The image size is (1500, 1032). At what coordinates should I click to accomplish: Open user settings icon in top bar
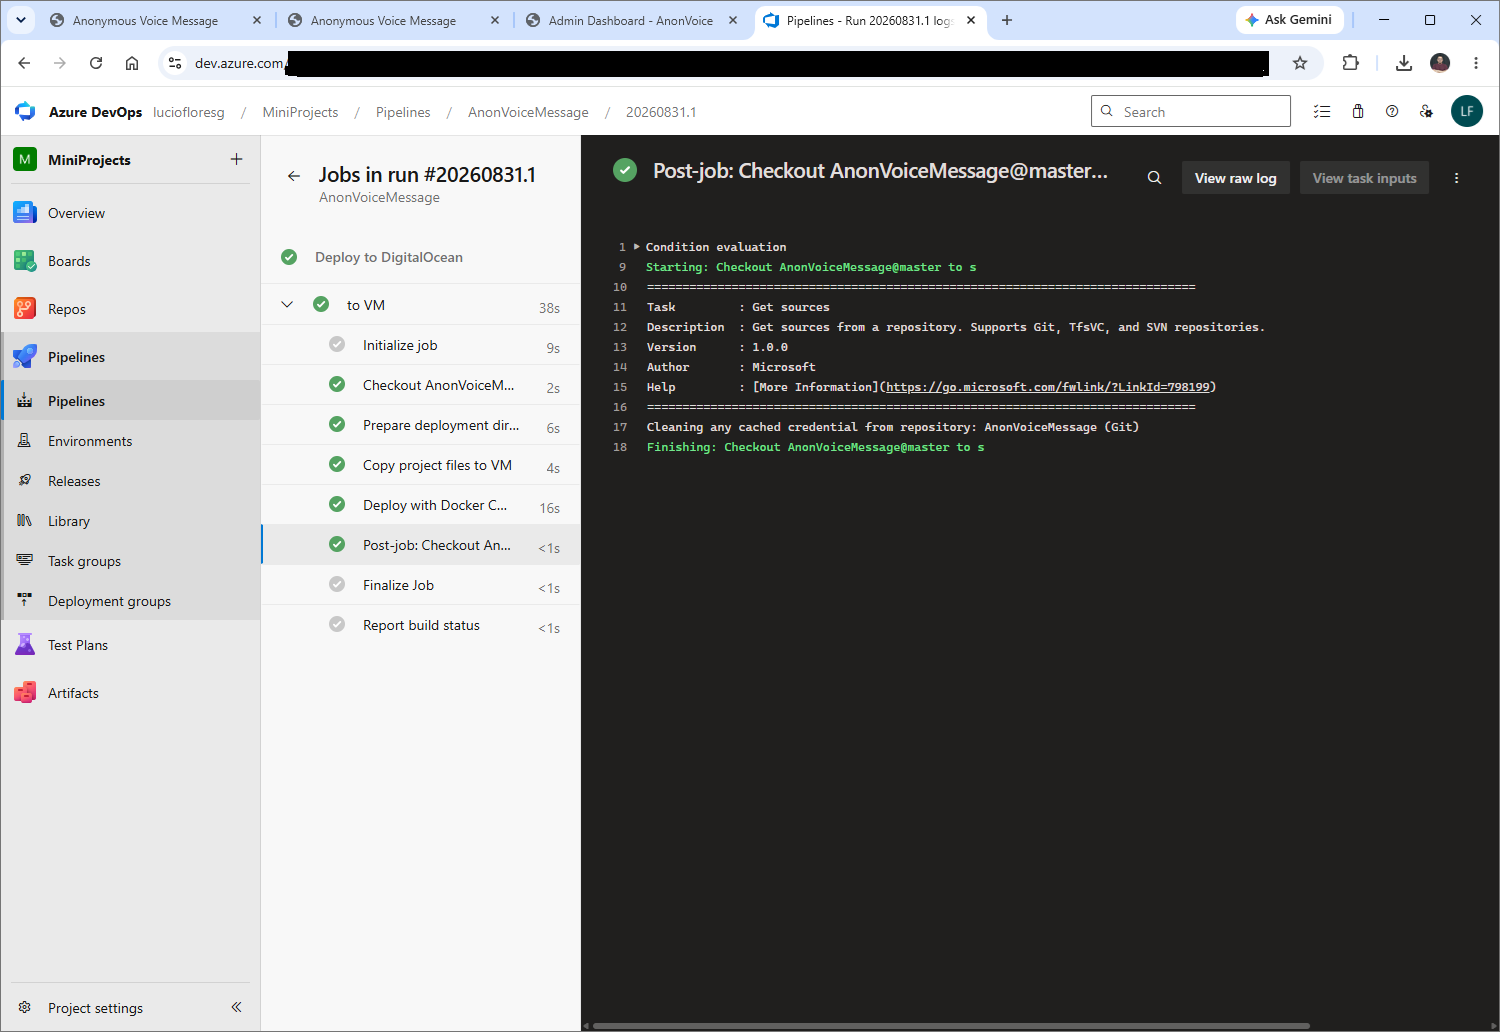click(x=1427, y=111)
